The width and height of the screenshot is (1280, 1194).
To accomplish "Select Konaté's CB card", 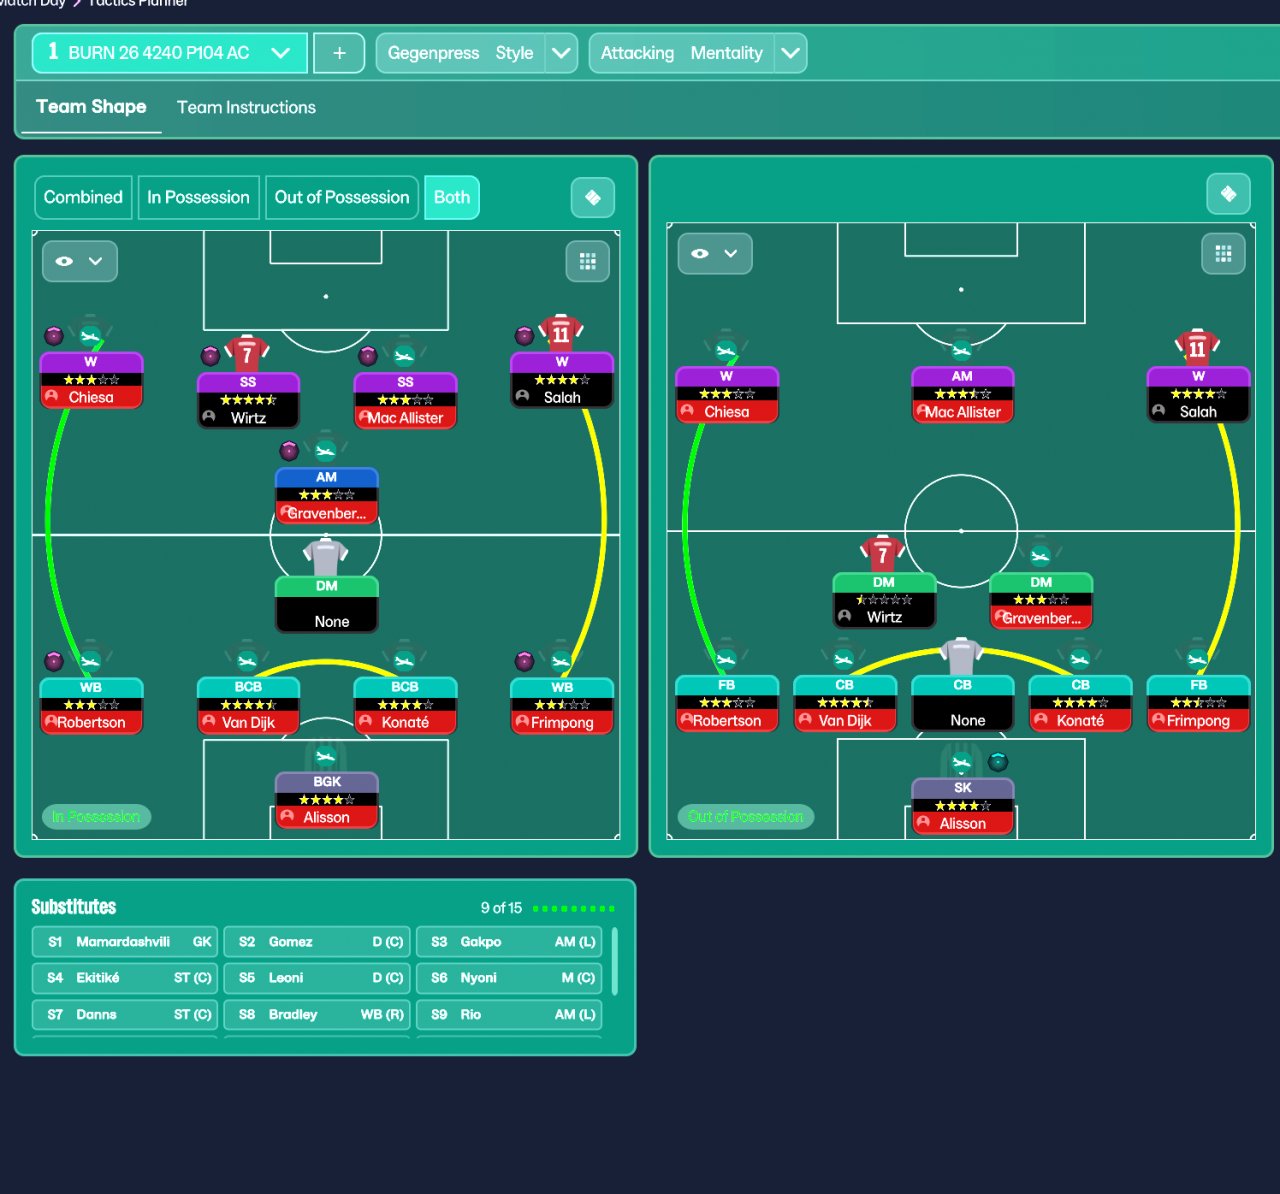I will [1080, 704].
